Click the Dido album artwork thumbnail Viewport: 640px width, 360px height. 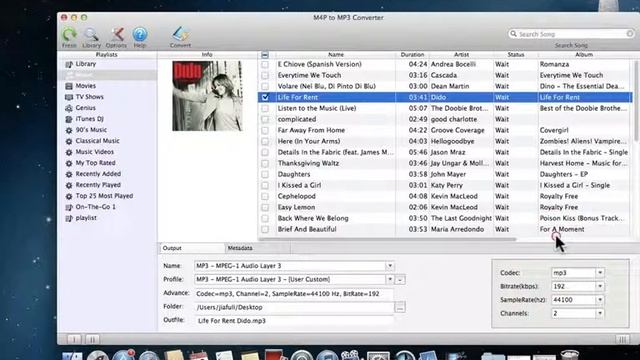tap(207, 96)
